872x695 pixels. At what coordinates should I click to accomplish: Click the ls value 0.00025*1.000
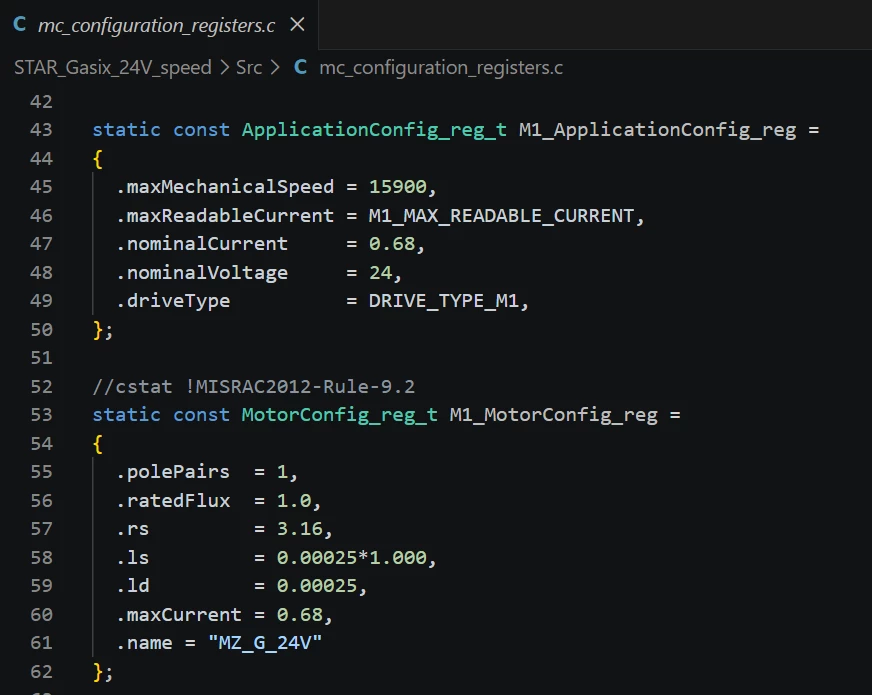(351, 558)
